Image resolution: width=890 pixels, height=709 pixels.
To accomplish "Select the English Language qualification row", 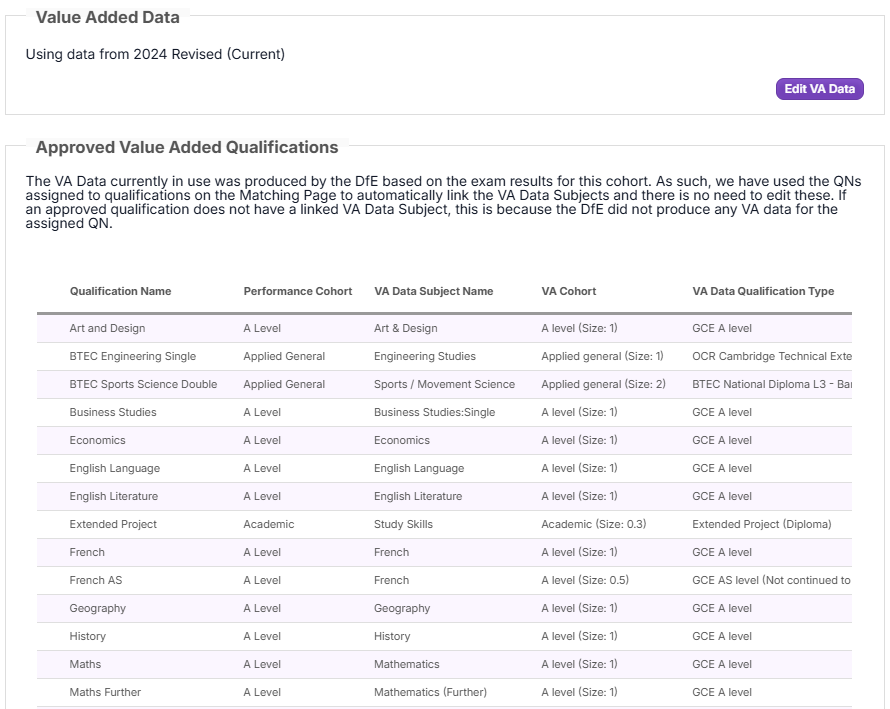I will point(444,468).
